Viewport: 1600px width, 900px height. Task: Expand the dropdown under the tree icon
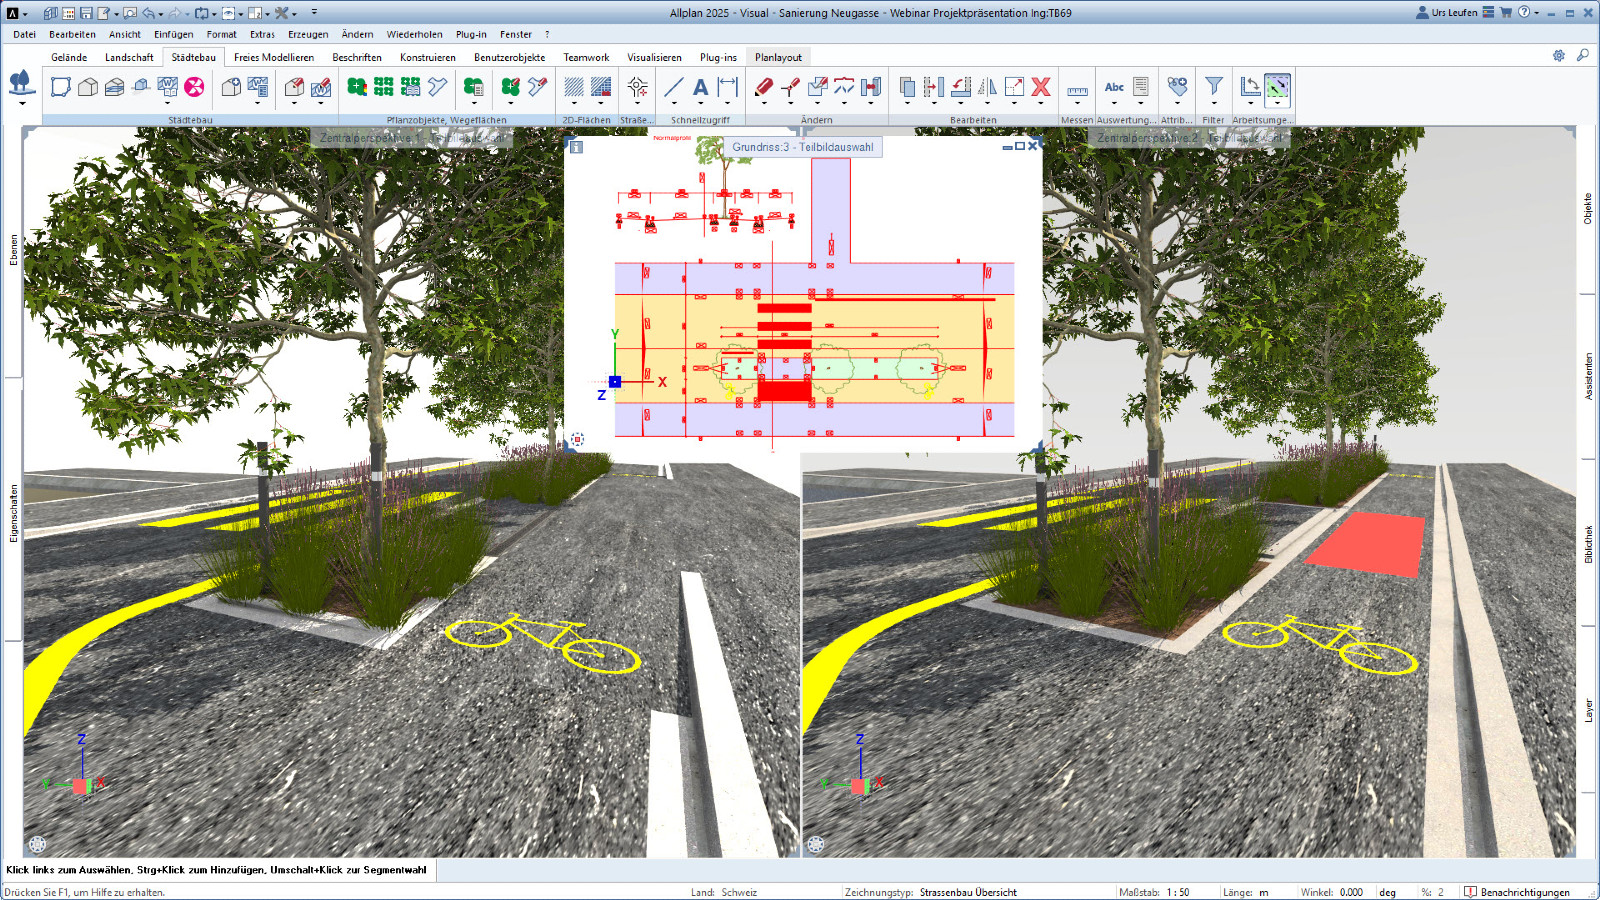click(x=22, y=103)
